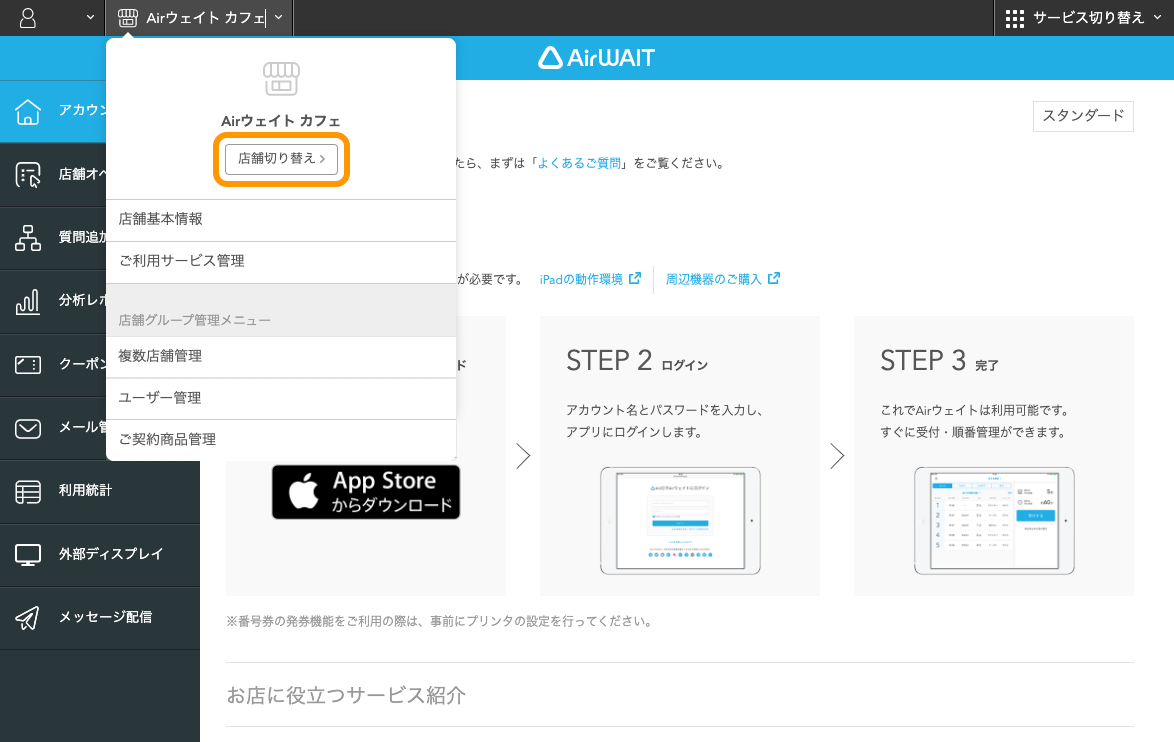
Task: Click the 店舗切り替え button
Action: pos(282,159)
